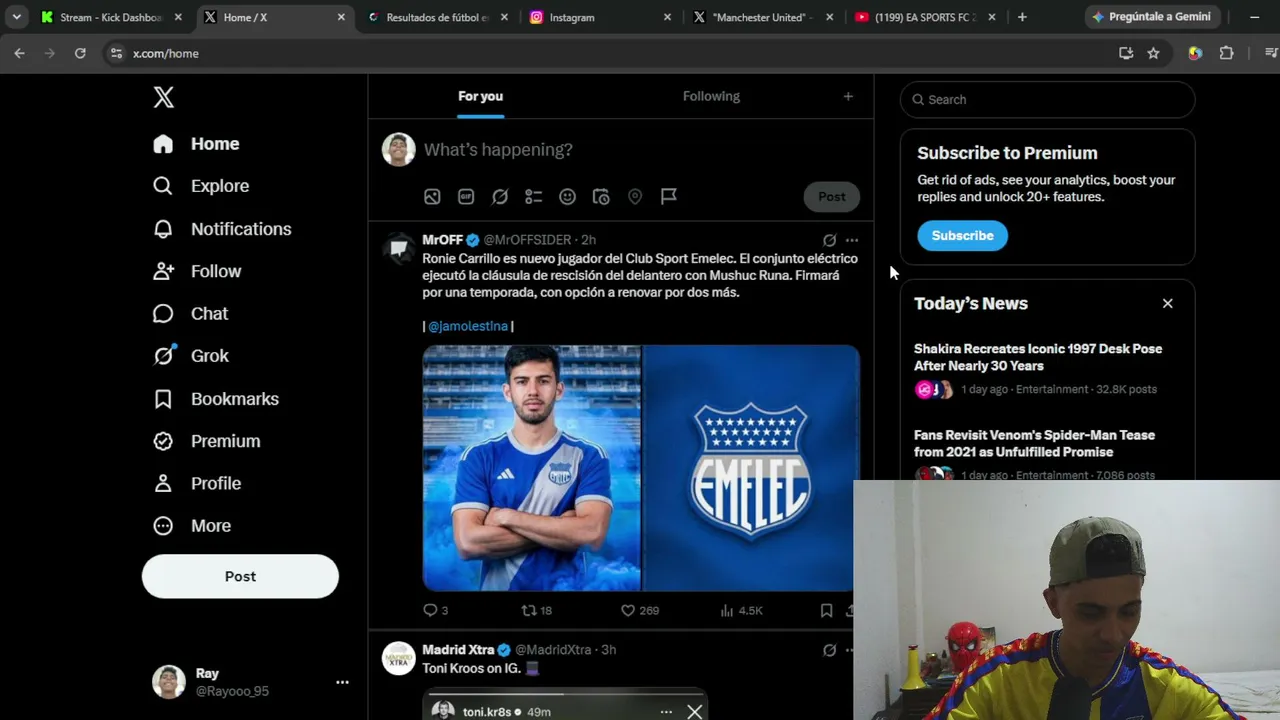The image size is (1280, 720).
Task: Bookmark this page with the star icon
Action: (x=1153, y=53)
